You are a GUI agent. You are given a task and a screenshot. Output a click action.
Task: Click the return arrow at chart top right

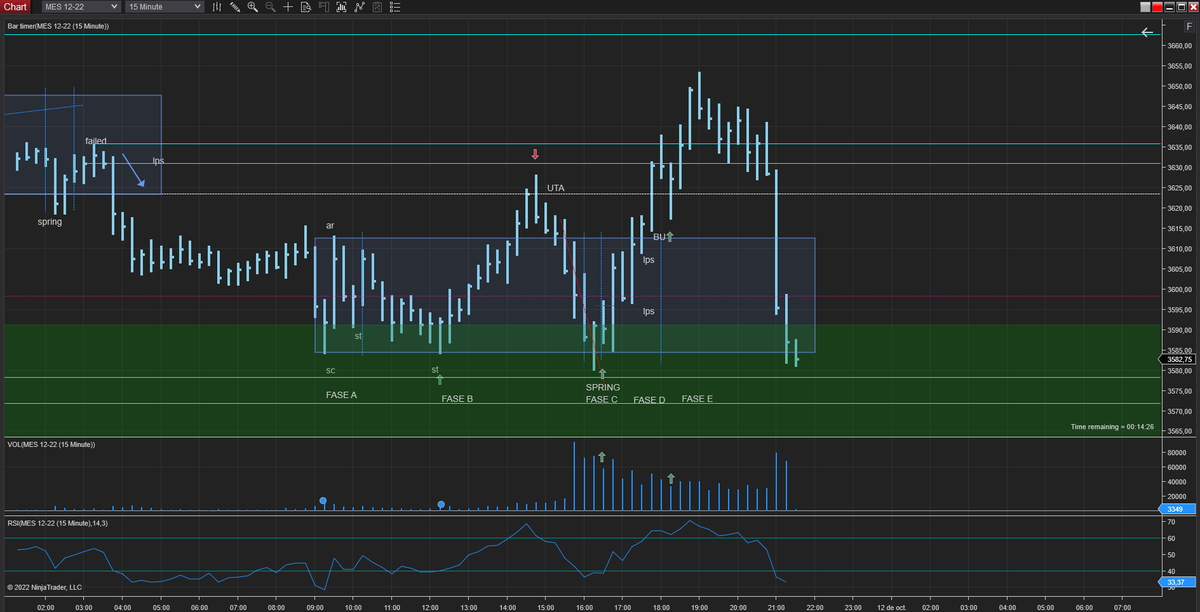(x=1148, y=33)
